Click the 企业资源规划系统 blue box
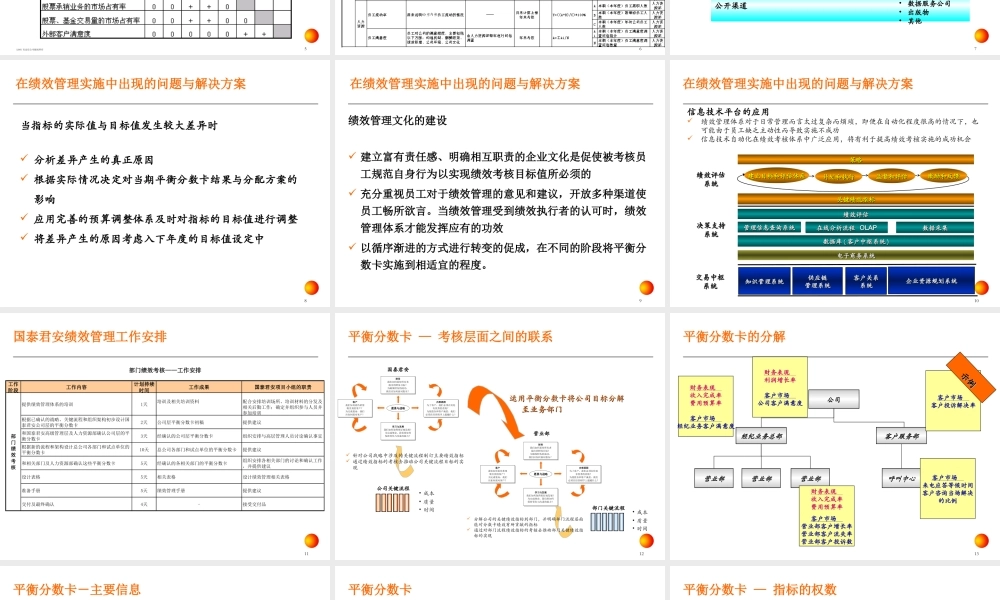Screen dimensions: 1000x600 click(x=931, y=281)
